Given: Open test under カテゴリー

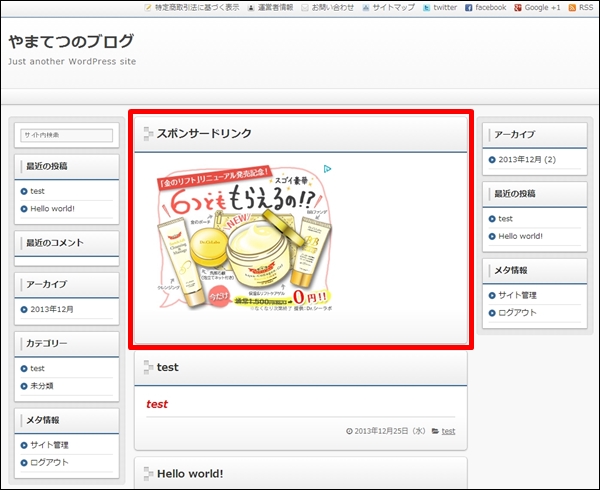Looking at the screenshot, I should pyautogui.click(x=38, y=368).
